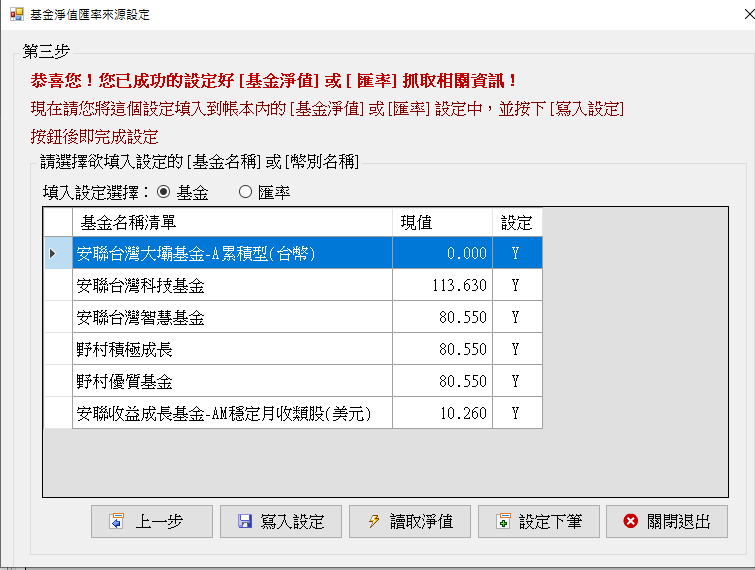Image resolution: width=755 pixels, height=570 pixels.
Task: Click row header of 安聯台灣科技基金
Action: (58, 285)
